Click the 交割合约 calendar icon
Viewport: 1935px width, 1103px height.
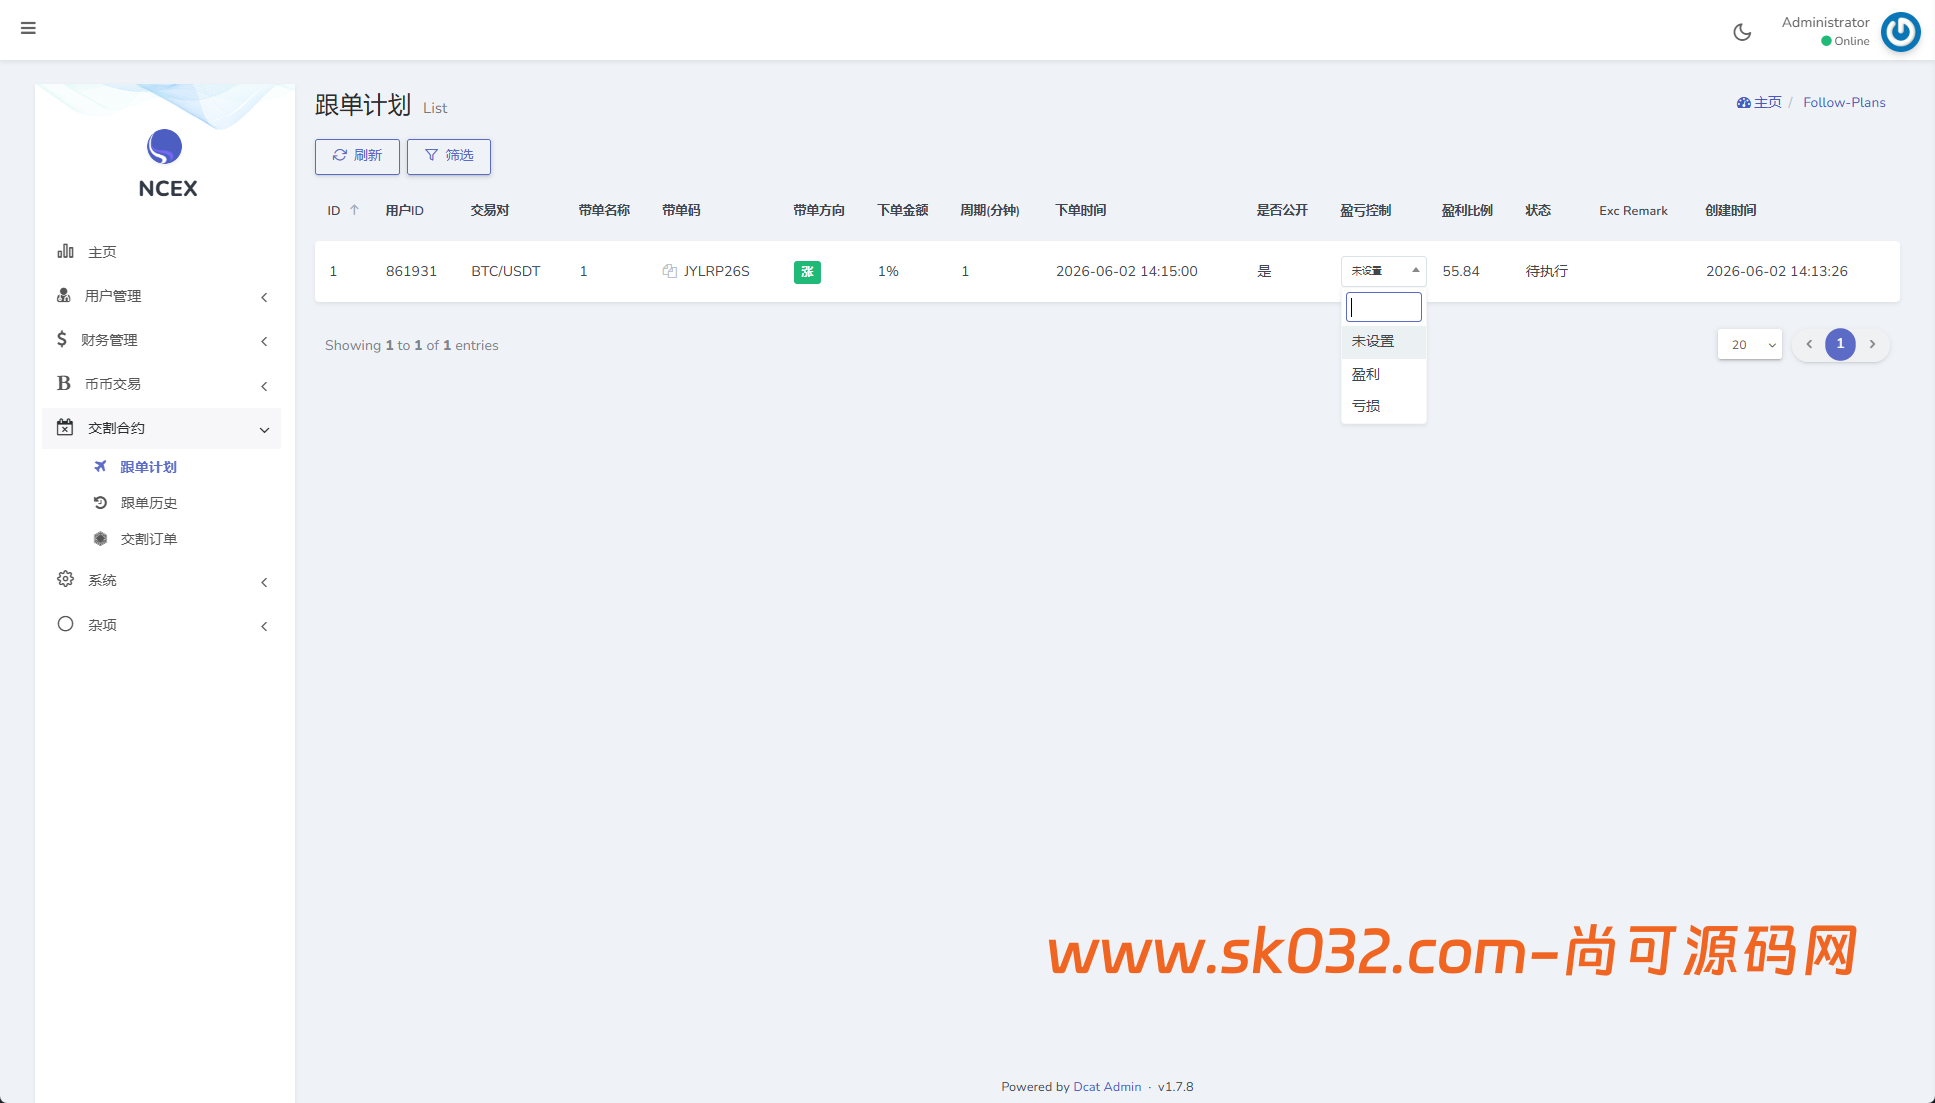pyautogui.click(x=65, y=427)
